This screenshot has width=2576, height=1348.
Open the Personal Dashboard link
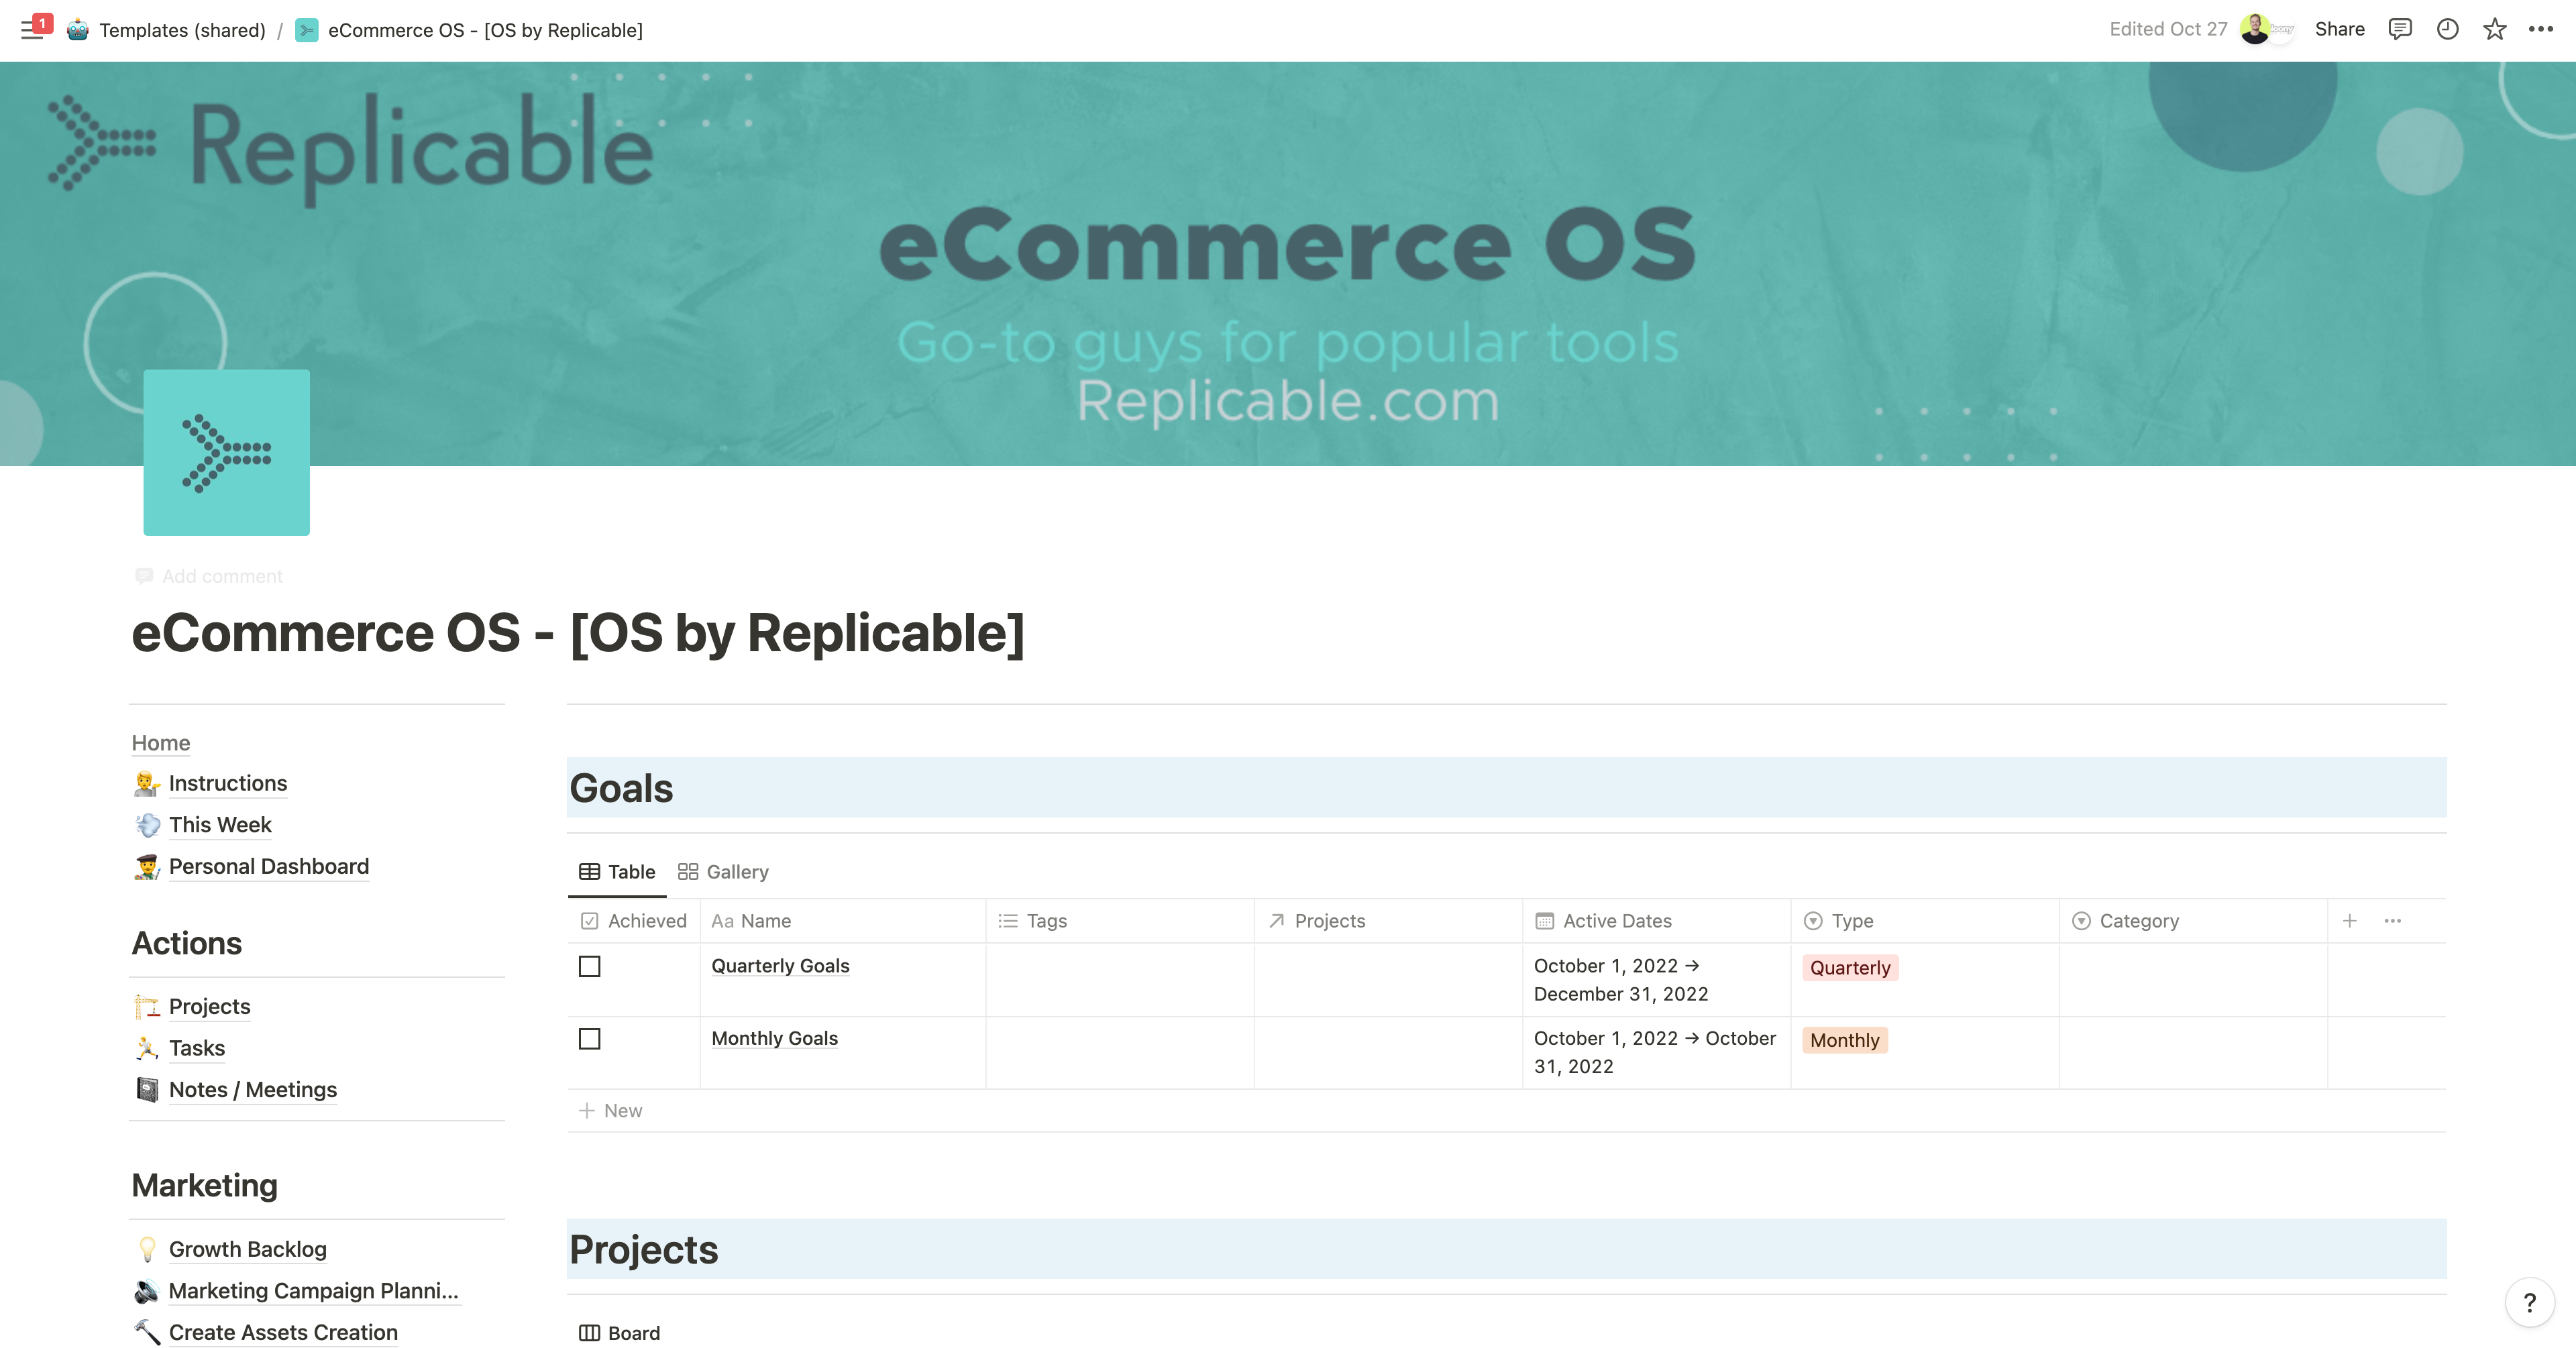[x=269, y=866]
